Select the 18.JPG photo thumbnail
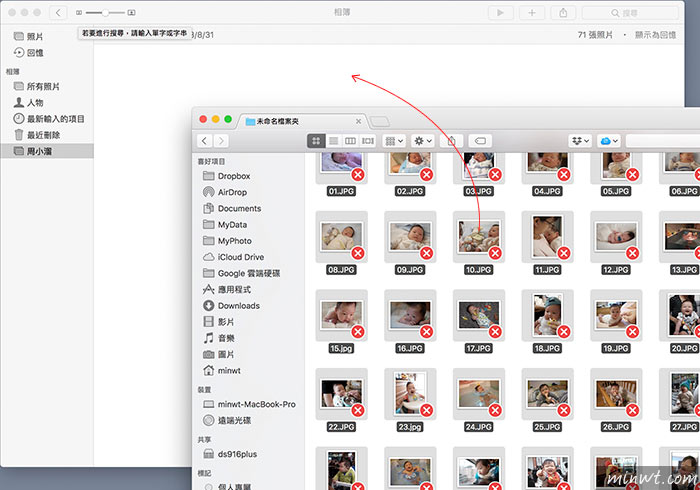 pos(547,316)
